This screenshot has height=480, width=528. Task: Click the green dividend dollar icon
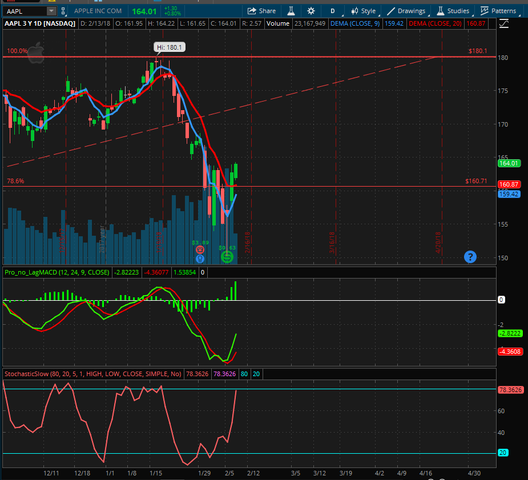coord(227,257)
